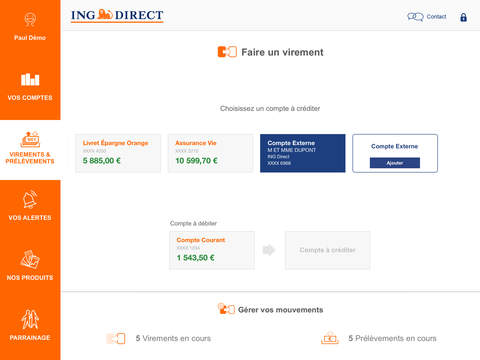Image resolution: width=480 pixels, height=360 pixels.
Task: Choose Compte Externe M et Mme Dupont
Action: click(303, 153)
